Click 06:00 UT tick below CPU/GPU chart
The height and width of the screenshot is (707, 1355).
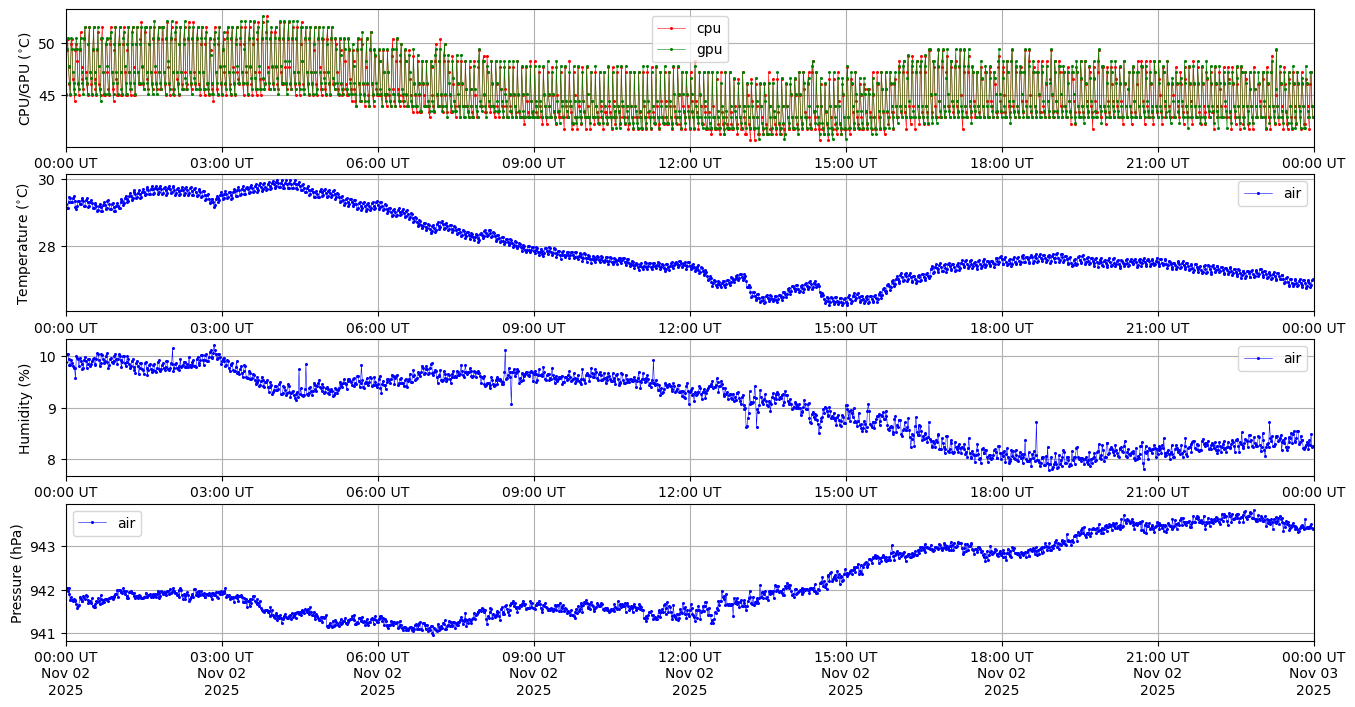(x=378, y=162)
